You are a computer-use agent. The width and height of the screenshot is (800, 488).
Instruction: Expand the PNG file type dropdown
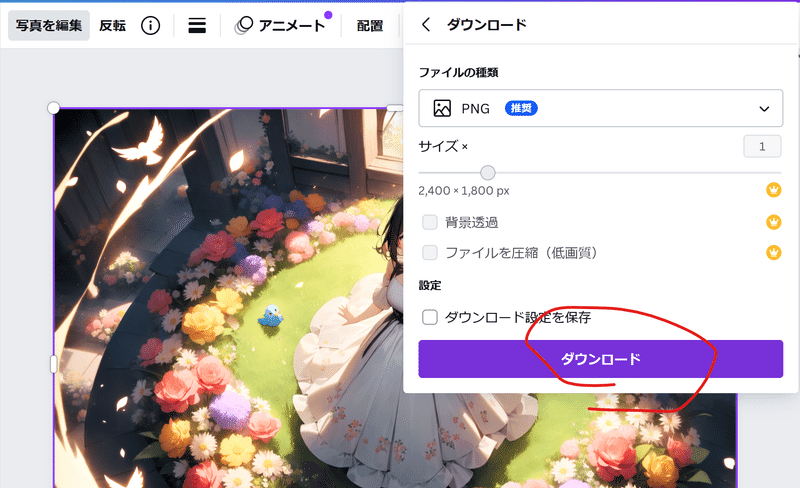(x=601, y=108)
